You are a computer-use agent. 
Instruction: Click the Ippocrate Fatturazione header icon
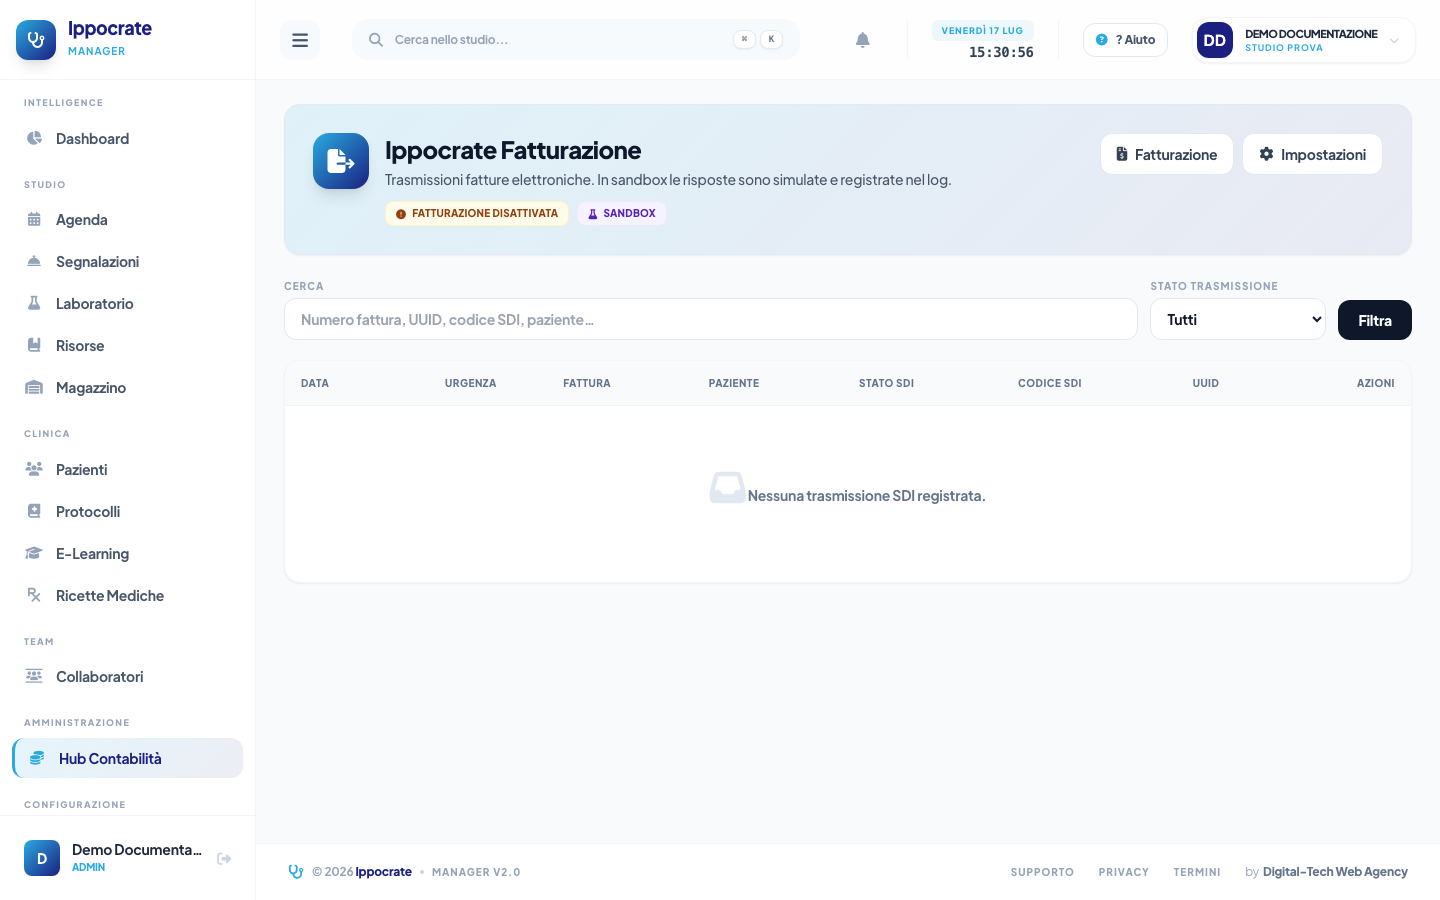pos(341,161)
